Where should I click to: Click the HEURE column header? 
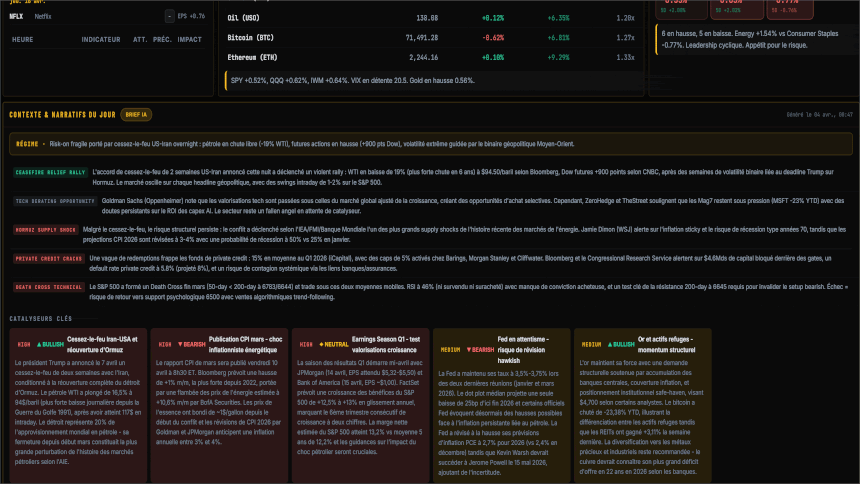22,39
